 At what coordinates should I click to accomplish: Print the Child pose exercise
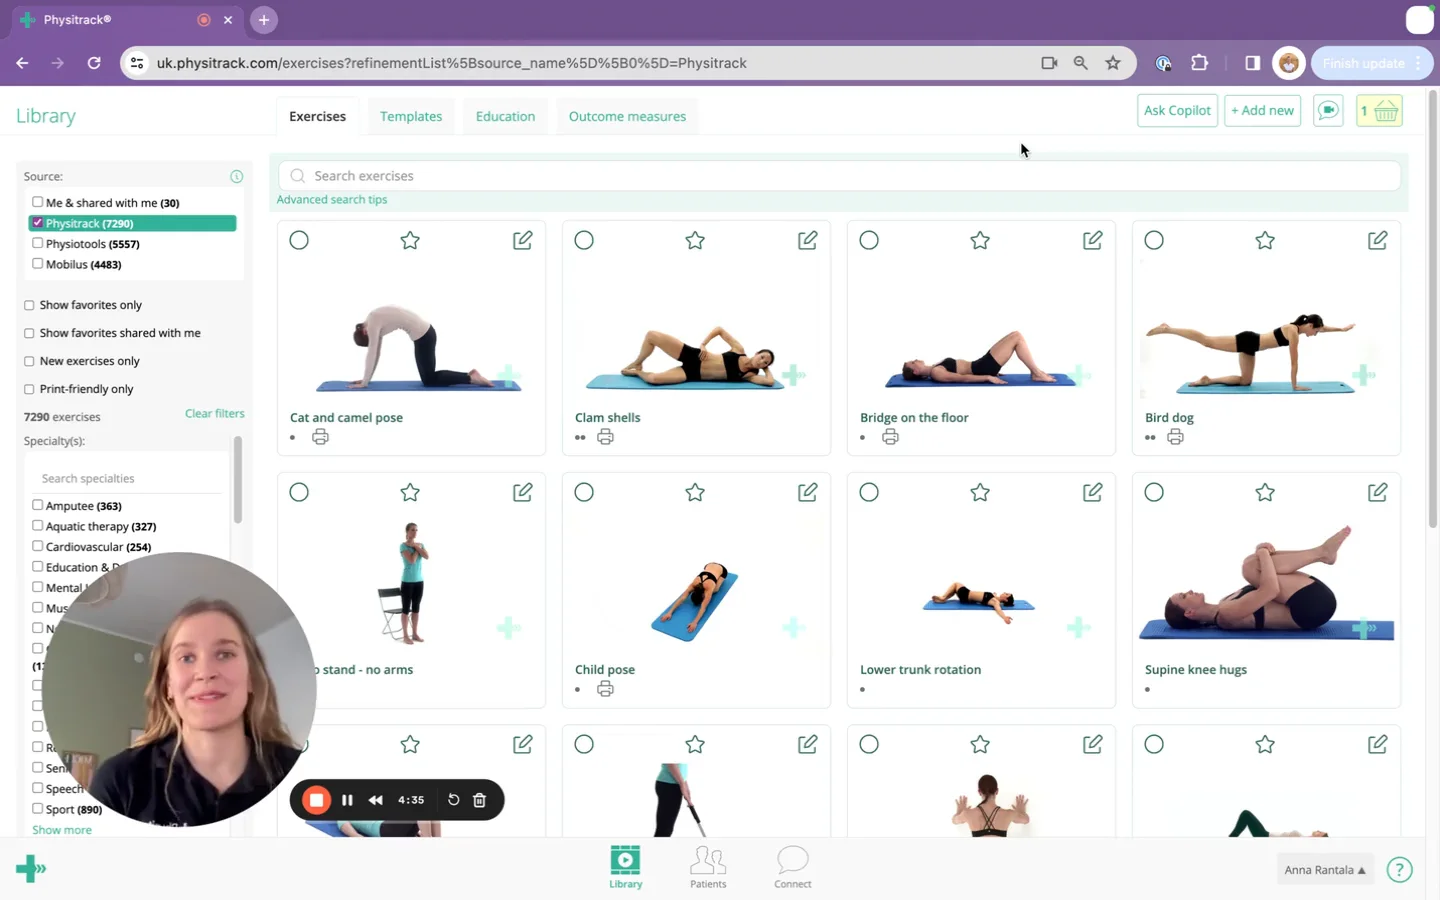tap(605, 689)
